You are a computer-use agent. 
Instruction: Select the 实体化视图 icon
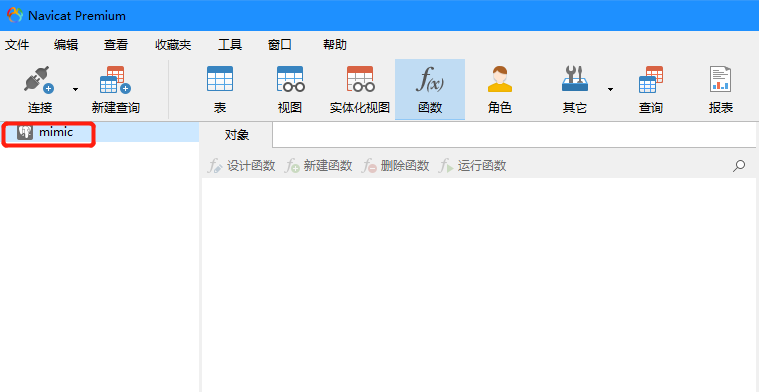pos(360,79)
